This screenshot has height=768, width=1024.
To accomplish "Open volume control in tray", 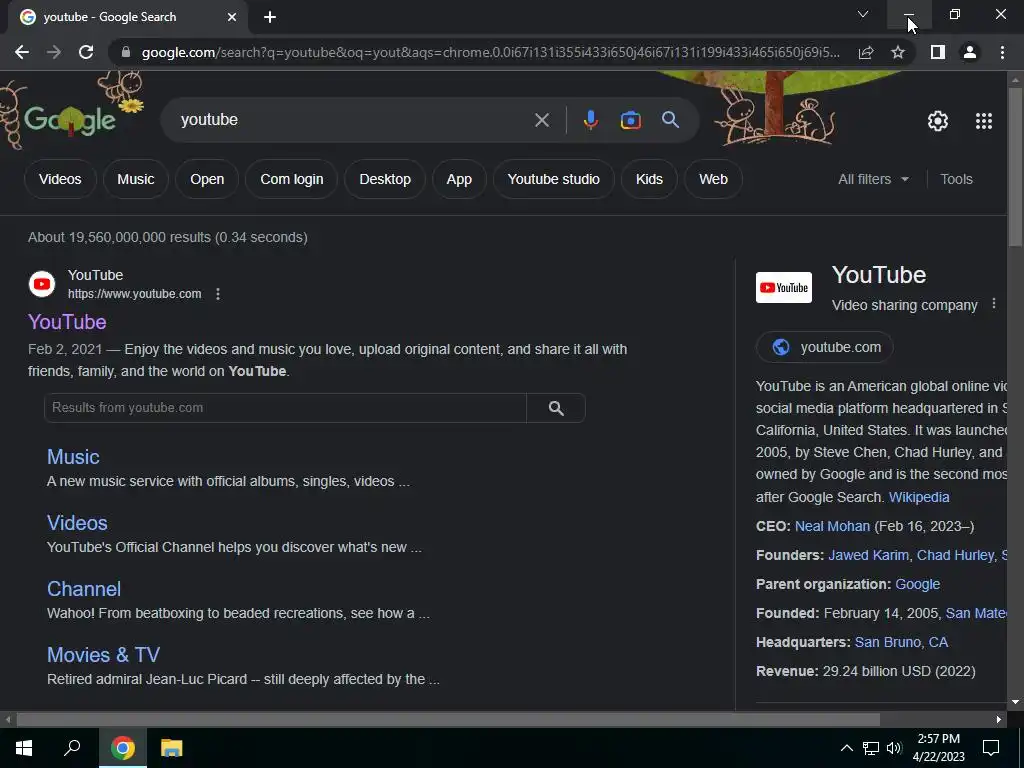I will click(894, 748).
